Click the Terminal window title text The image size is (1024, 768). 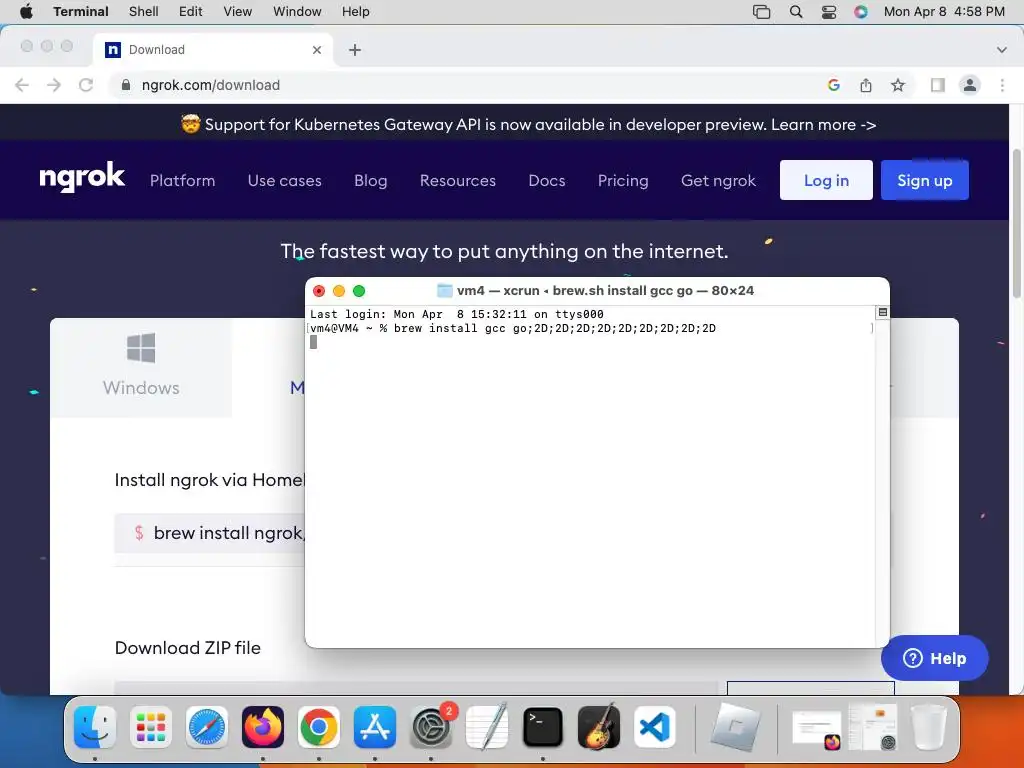605,291
